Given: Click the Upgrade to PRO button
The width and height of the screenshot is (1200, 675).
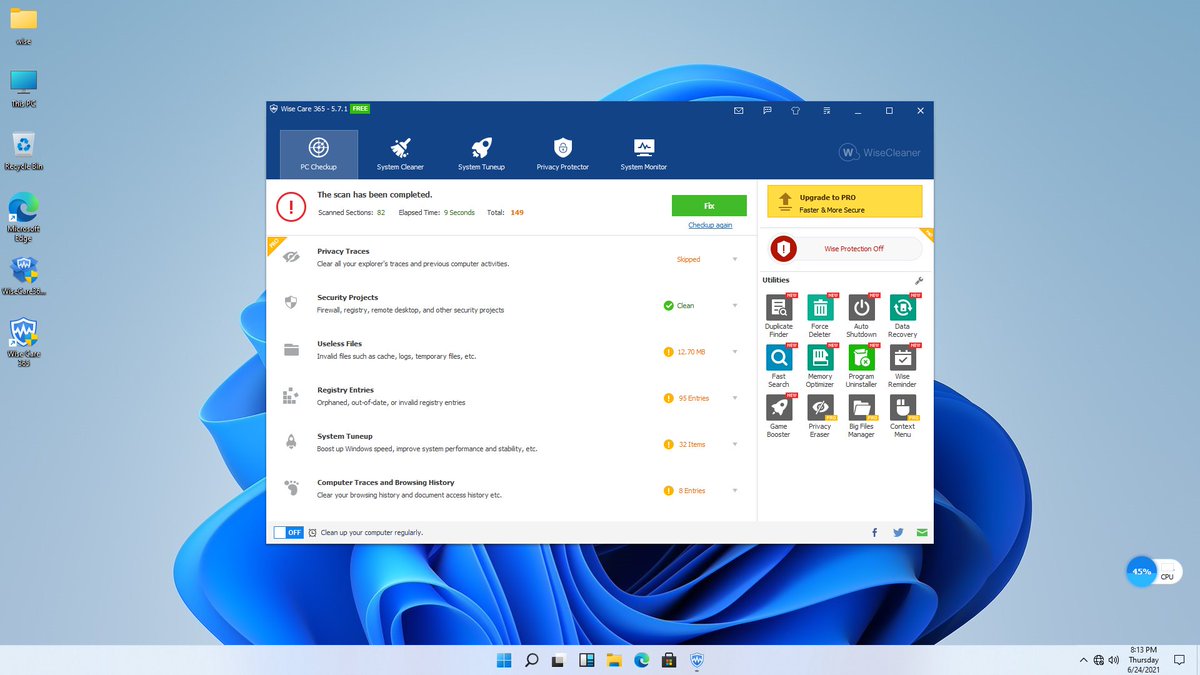Looking at the screenshot, I should pos(845,201).
